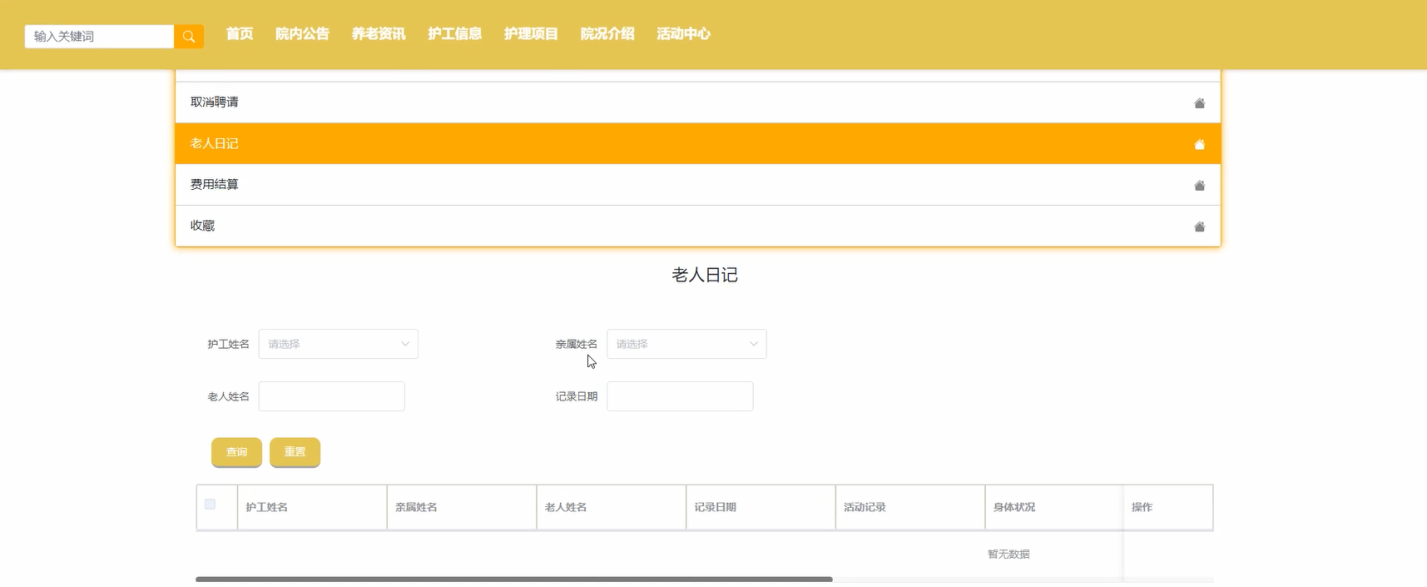Viewport: 1427px width, 587px height.
Task: Select the 收藏 menu entry
Action: coord(698,225)
